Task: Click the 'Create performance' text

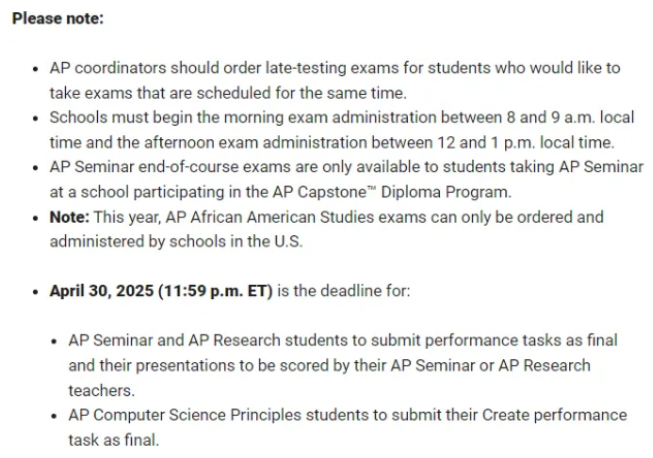Action: click(554, 416)
